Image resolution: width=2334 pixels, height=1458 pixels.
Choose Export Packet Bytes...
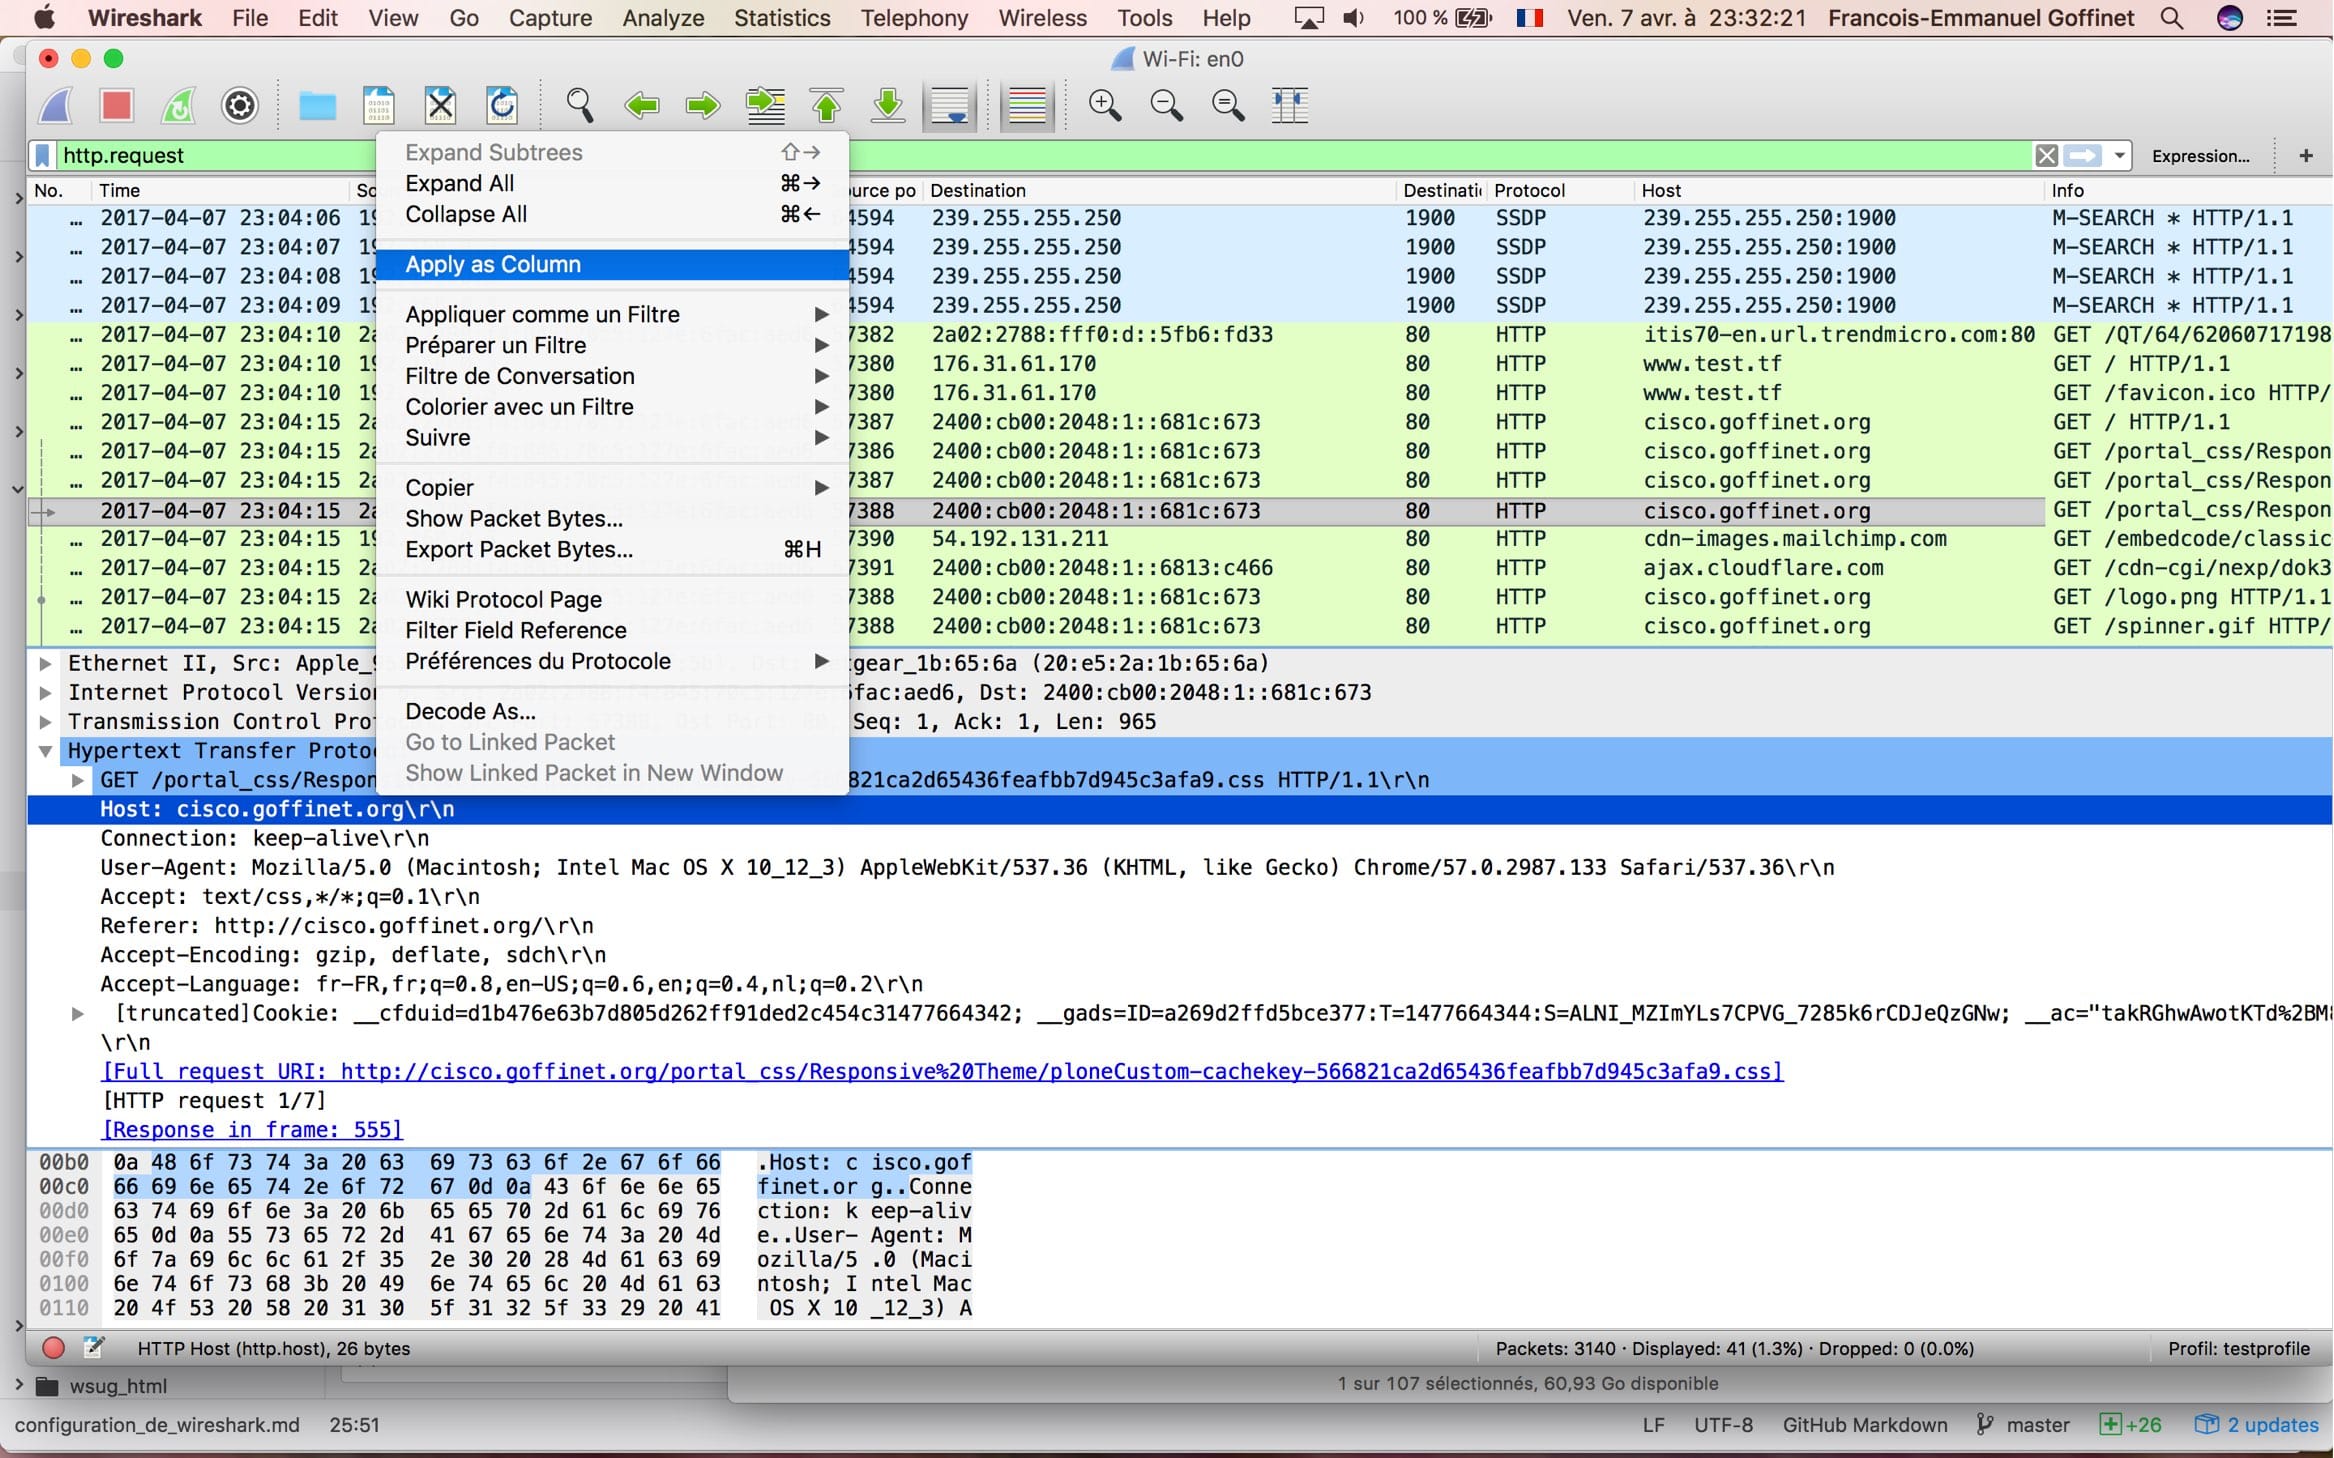[612, 550]
